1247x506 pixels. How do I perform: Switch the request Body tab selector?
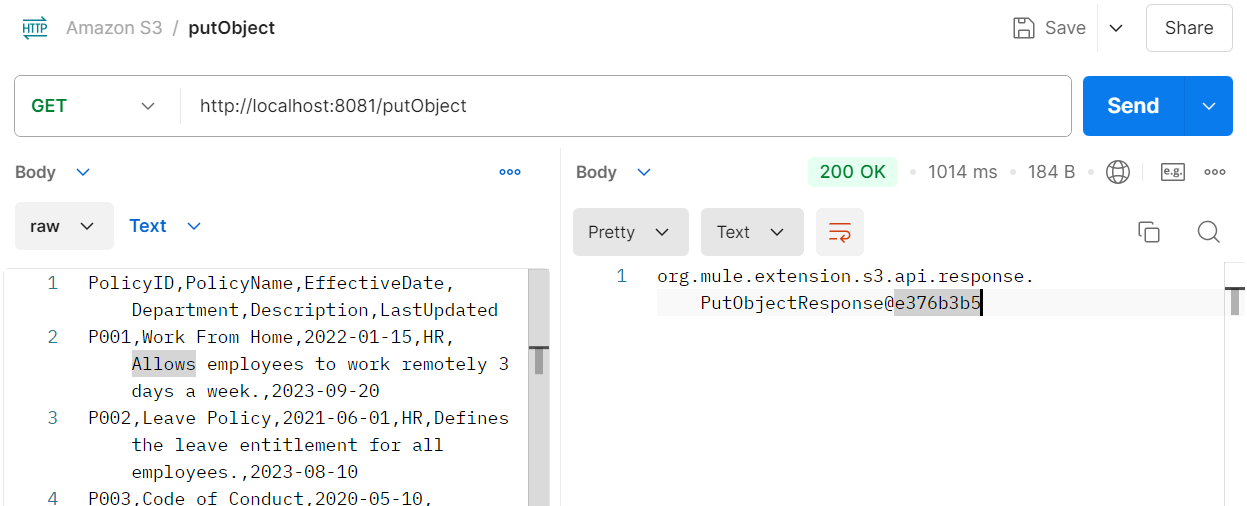pyautogui.click(x=53, y=172)
